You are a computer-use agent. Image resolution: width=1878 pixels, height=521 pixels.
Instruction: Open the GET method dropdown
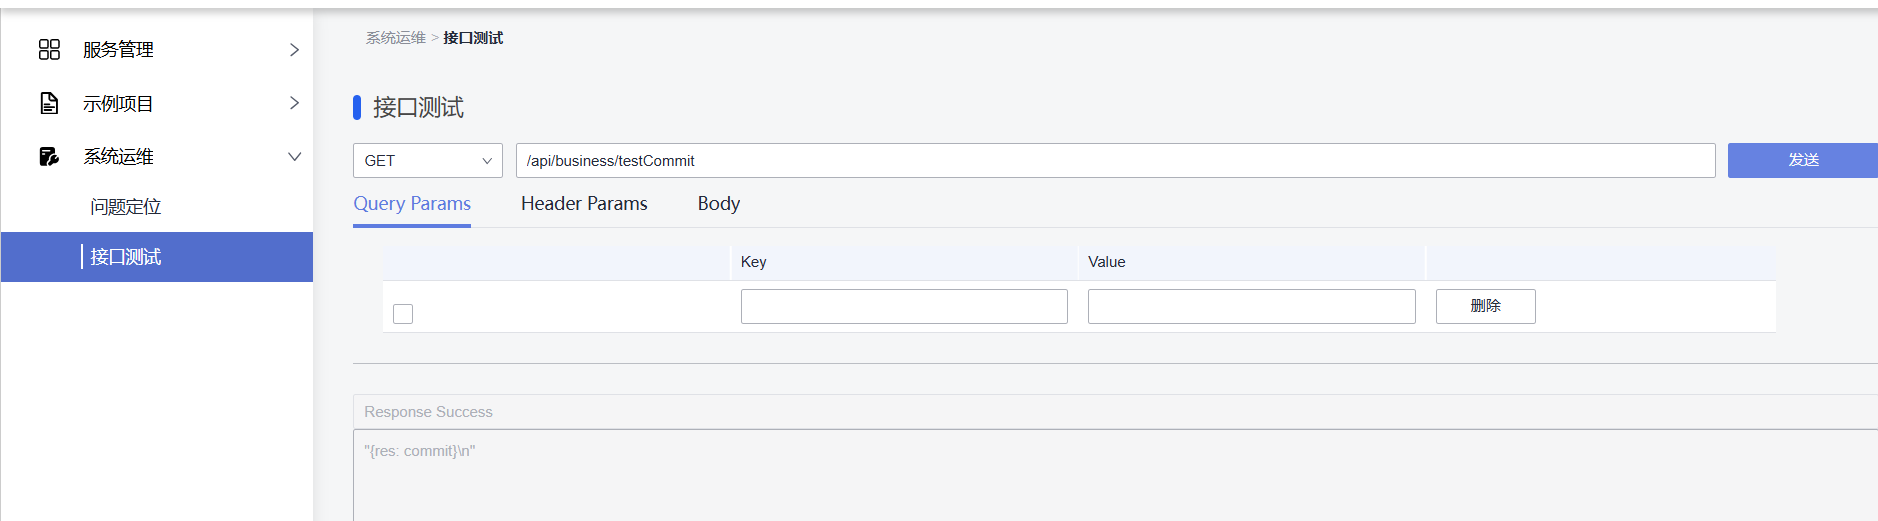click(427, 160)
